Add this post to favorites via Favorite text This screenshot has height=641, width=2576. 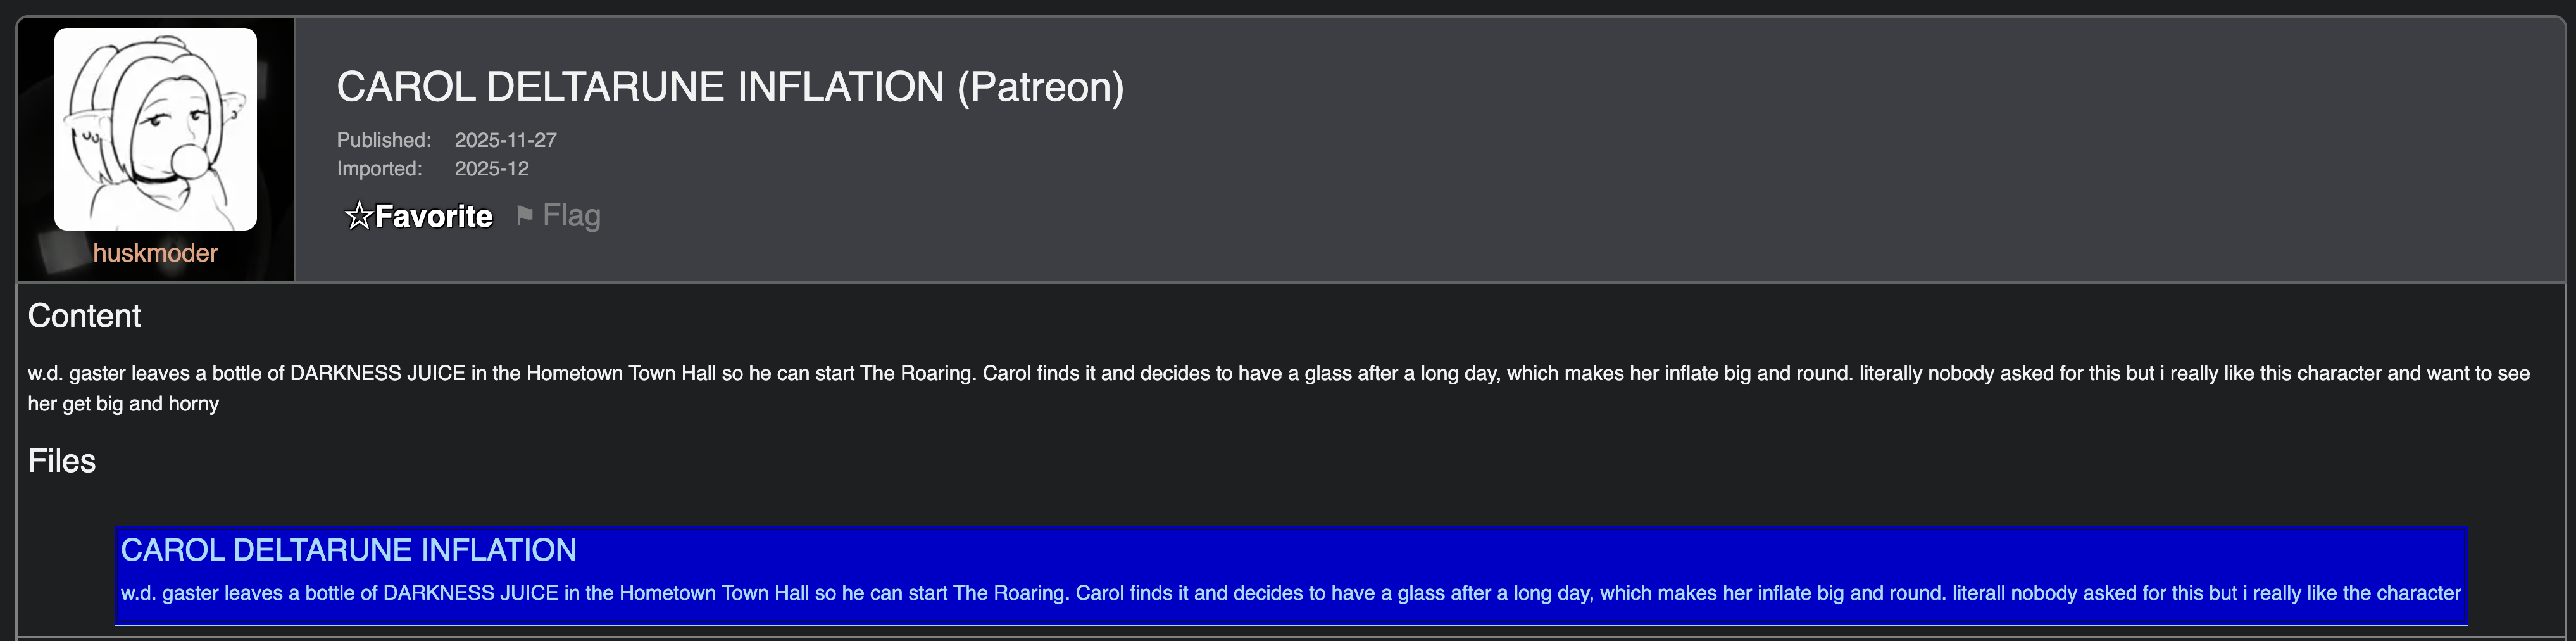434,216
